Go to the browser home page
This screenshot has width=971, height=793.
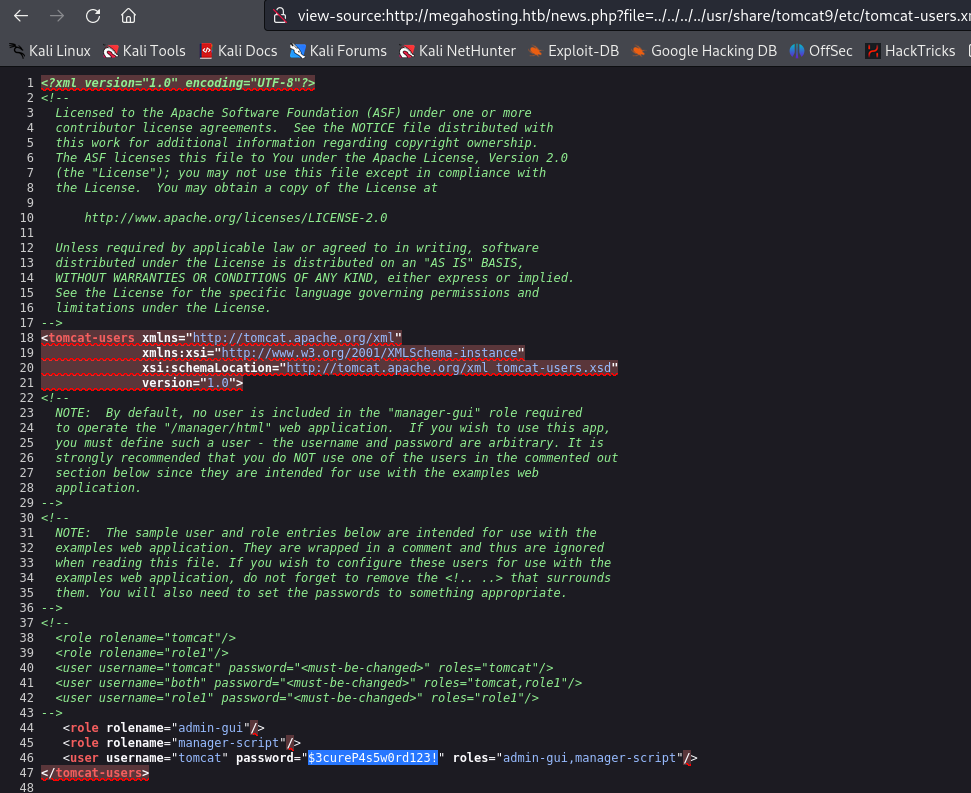(x=128, y=16)
